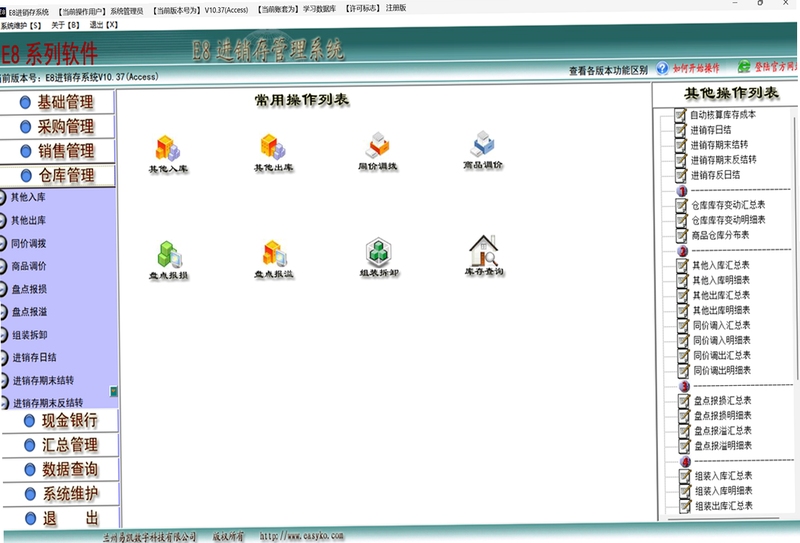The image size is (800, 543).
Task: Click the 查看各版本功能区别 link
Action: 608,70
